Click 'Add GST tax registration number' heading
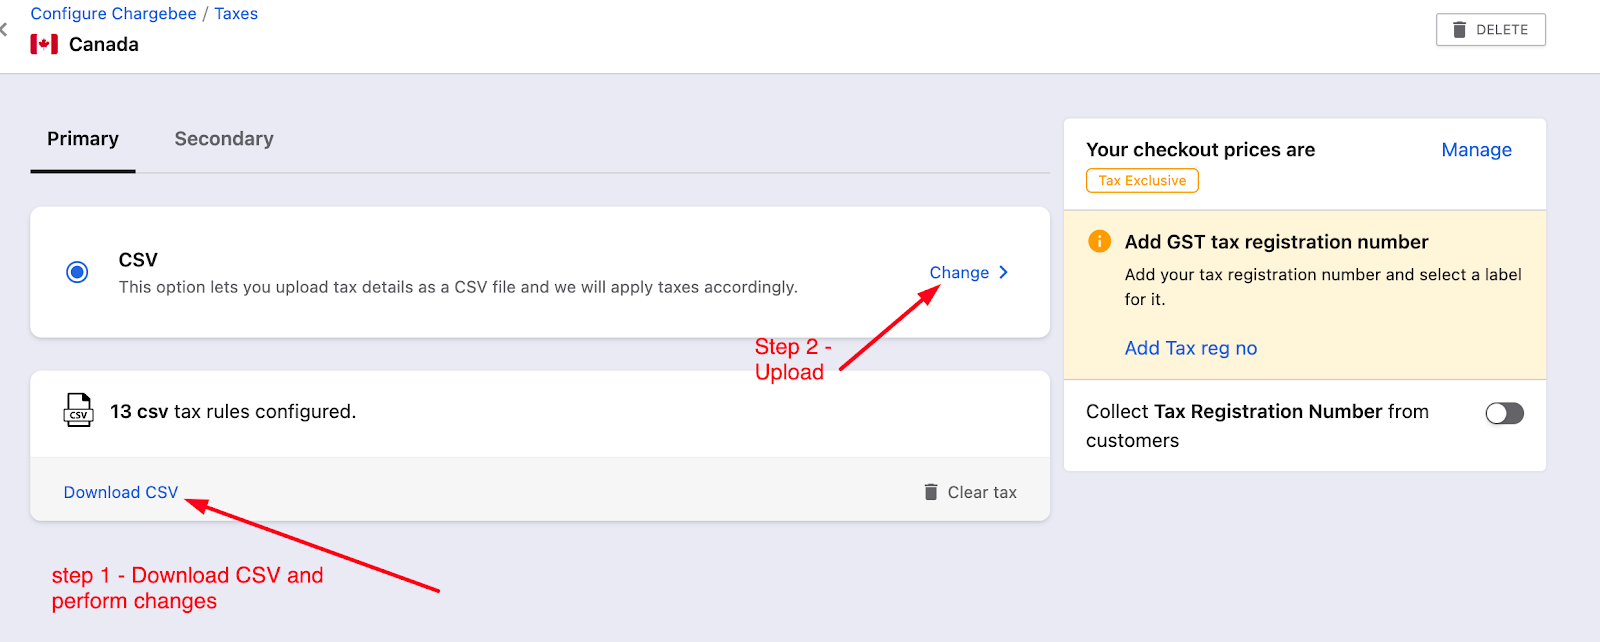 coord(1276,242)
